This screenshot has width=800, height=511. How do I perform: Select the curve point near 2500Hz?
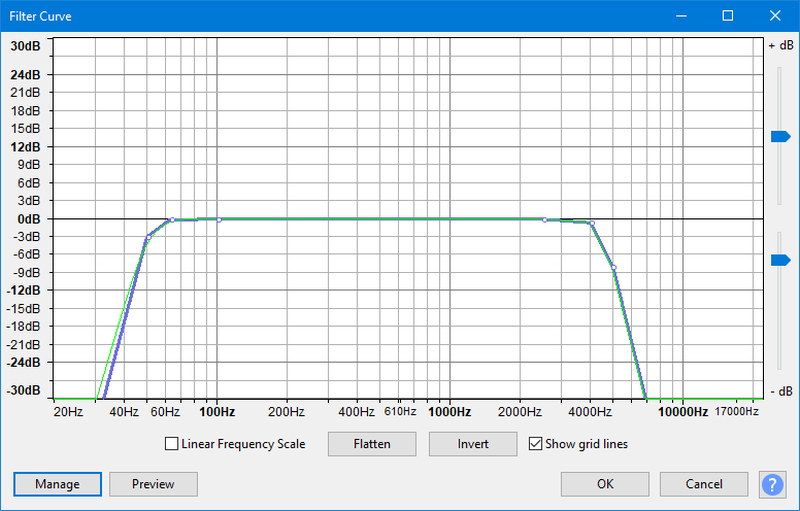click(544, 220)
